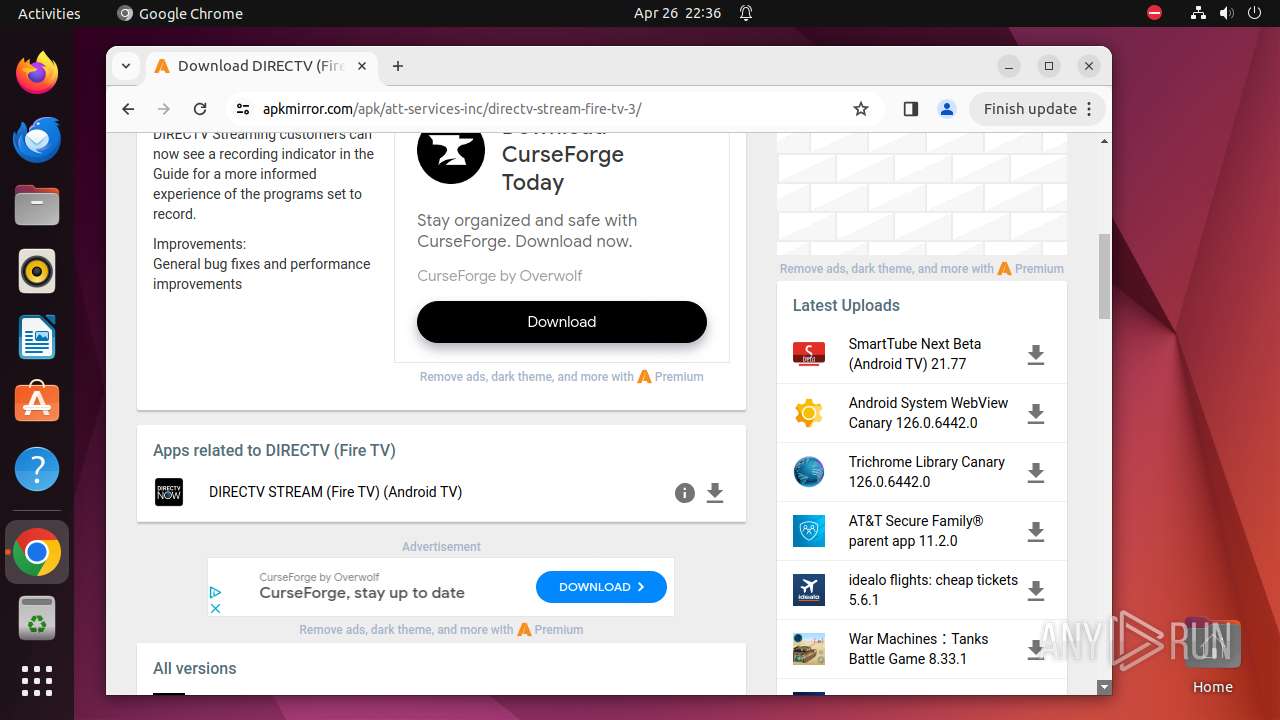Close the Download DIRECTV tab
Screen dimensions: 1280x720
[362, 66]
